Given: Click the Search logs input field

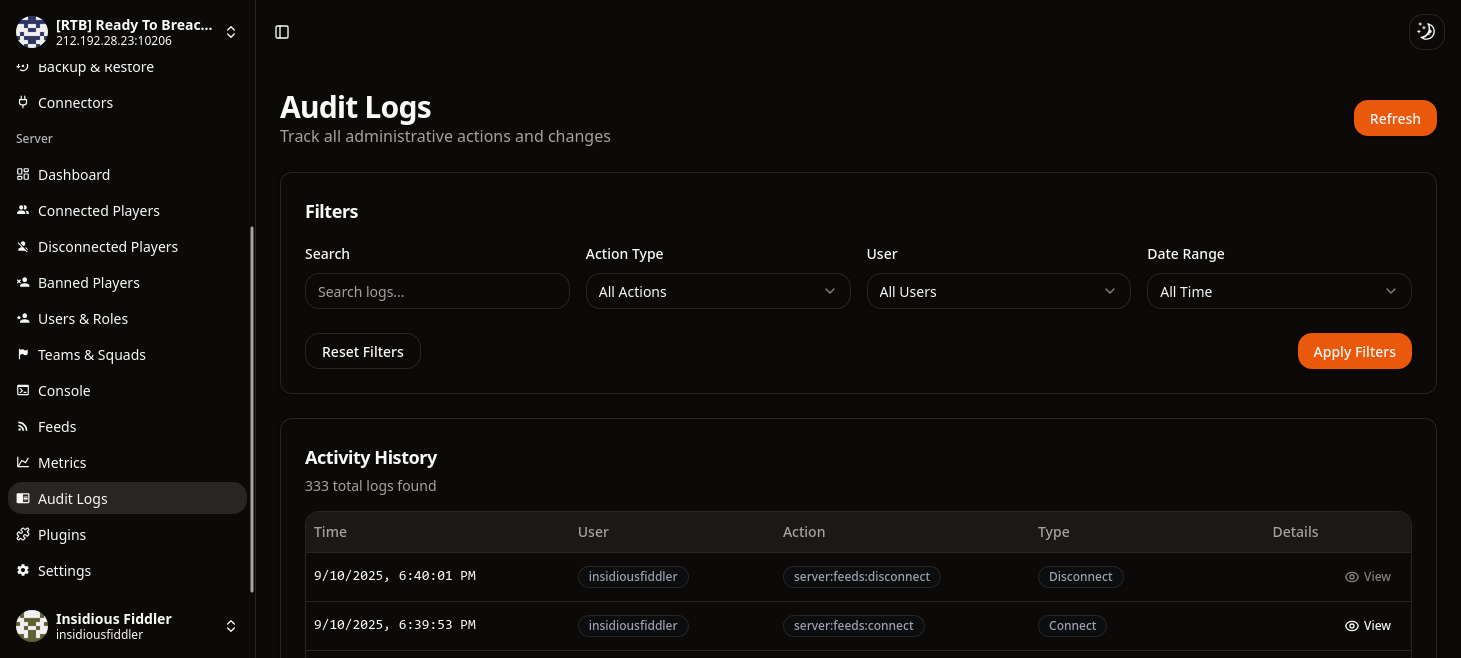Looking at the screenshot, I should [437, 291].
